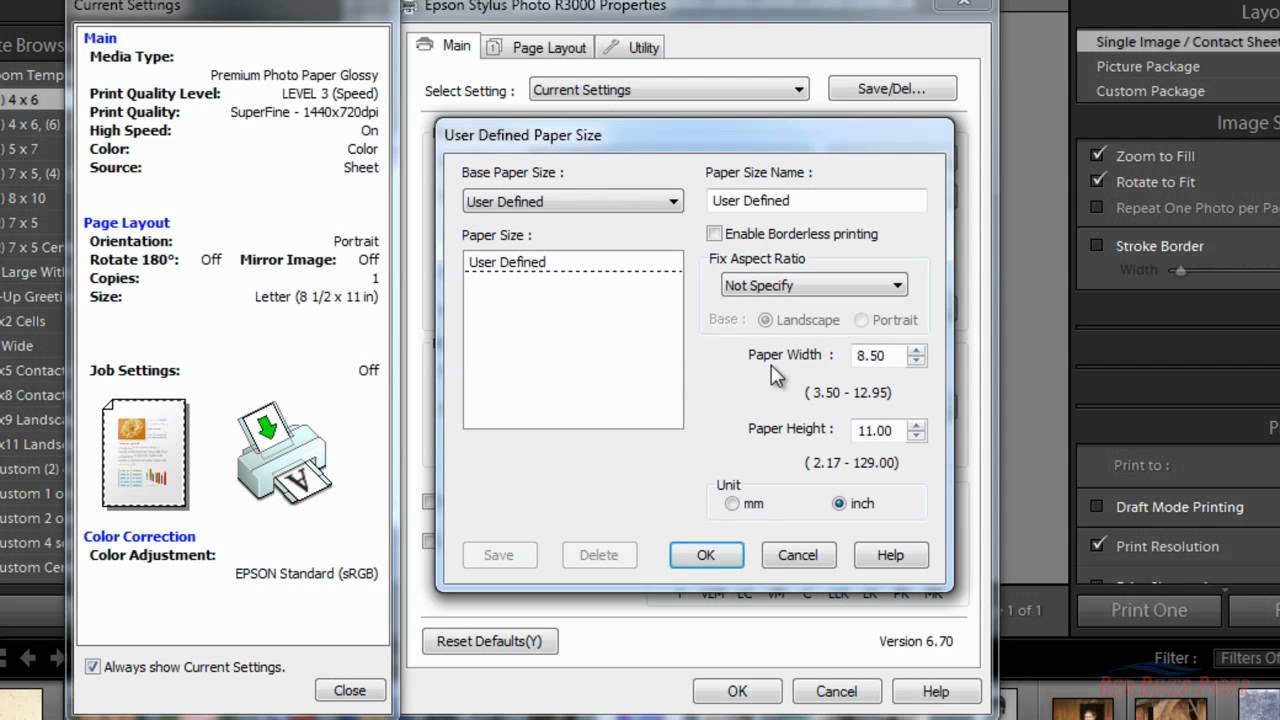Toggle Zoom to Fill in Lightroom
The image size is (1280, 720).
click(1098, 155)
